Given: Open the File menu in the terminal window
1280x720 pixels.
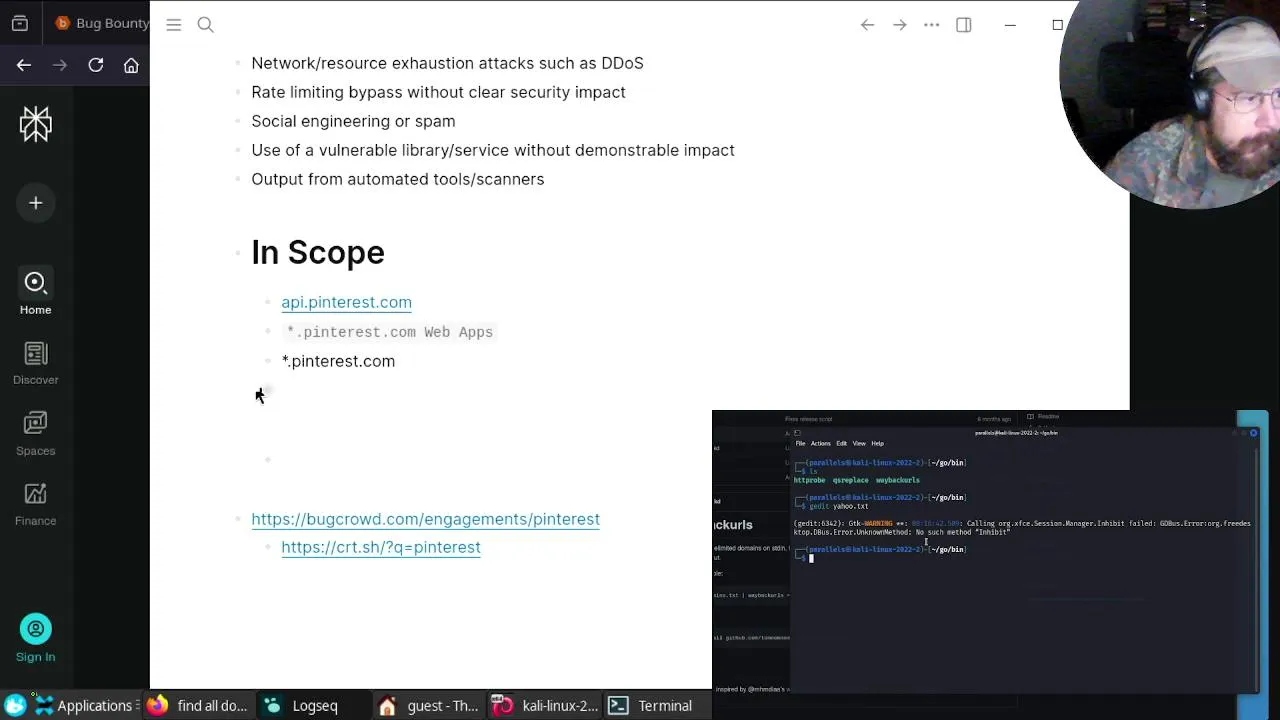Looking at the screenshot, I should (x=800, y=443).
